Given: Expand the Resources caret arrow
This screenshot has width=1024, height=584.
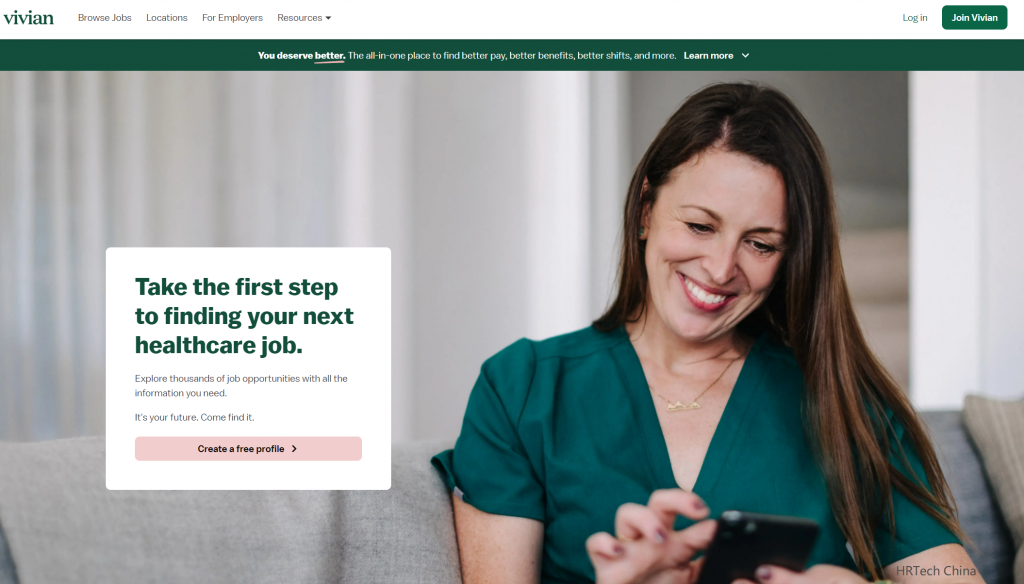Looking at the screenshot, I should click(328, 18).
